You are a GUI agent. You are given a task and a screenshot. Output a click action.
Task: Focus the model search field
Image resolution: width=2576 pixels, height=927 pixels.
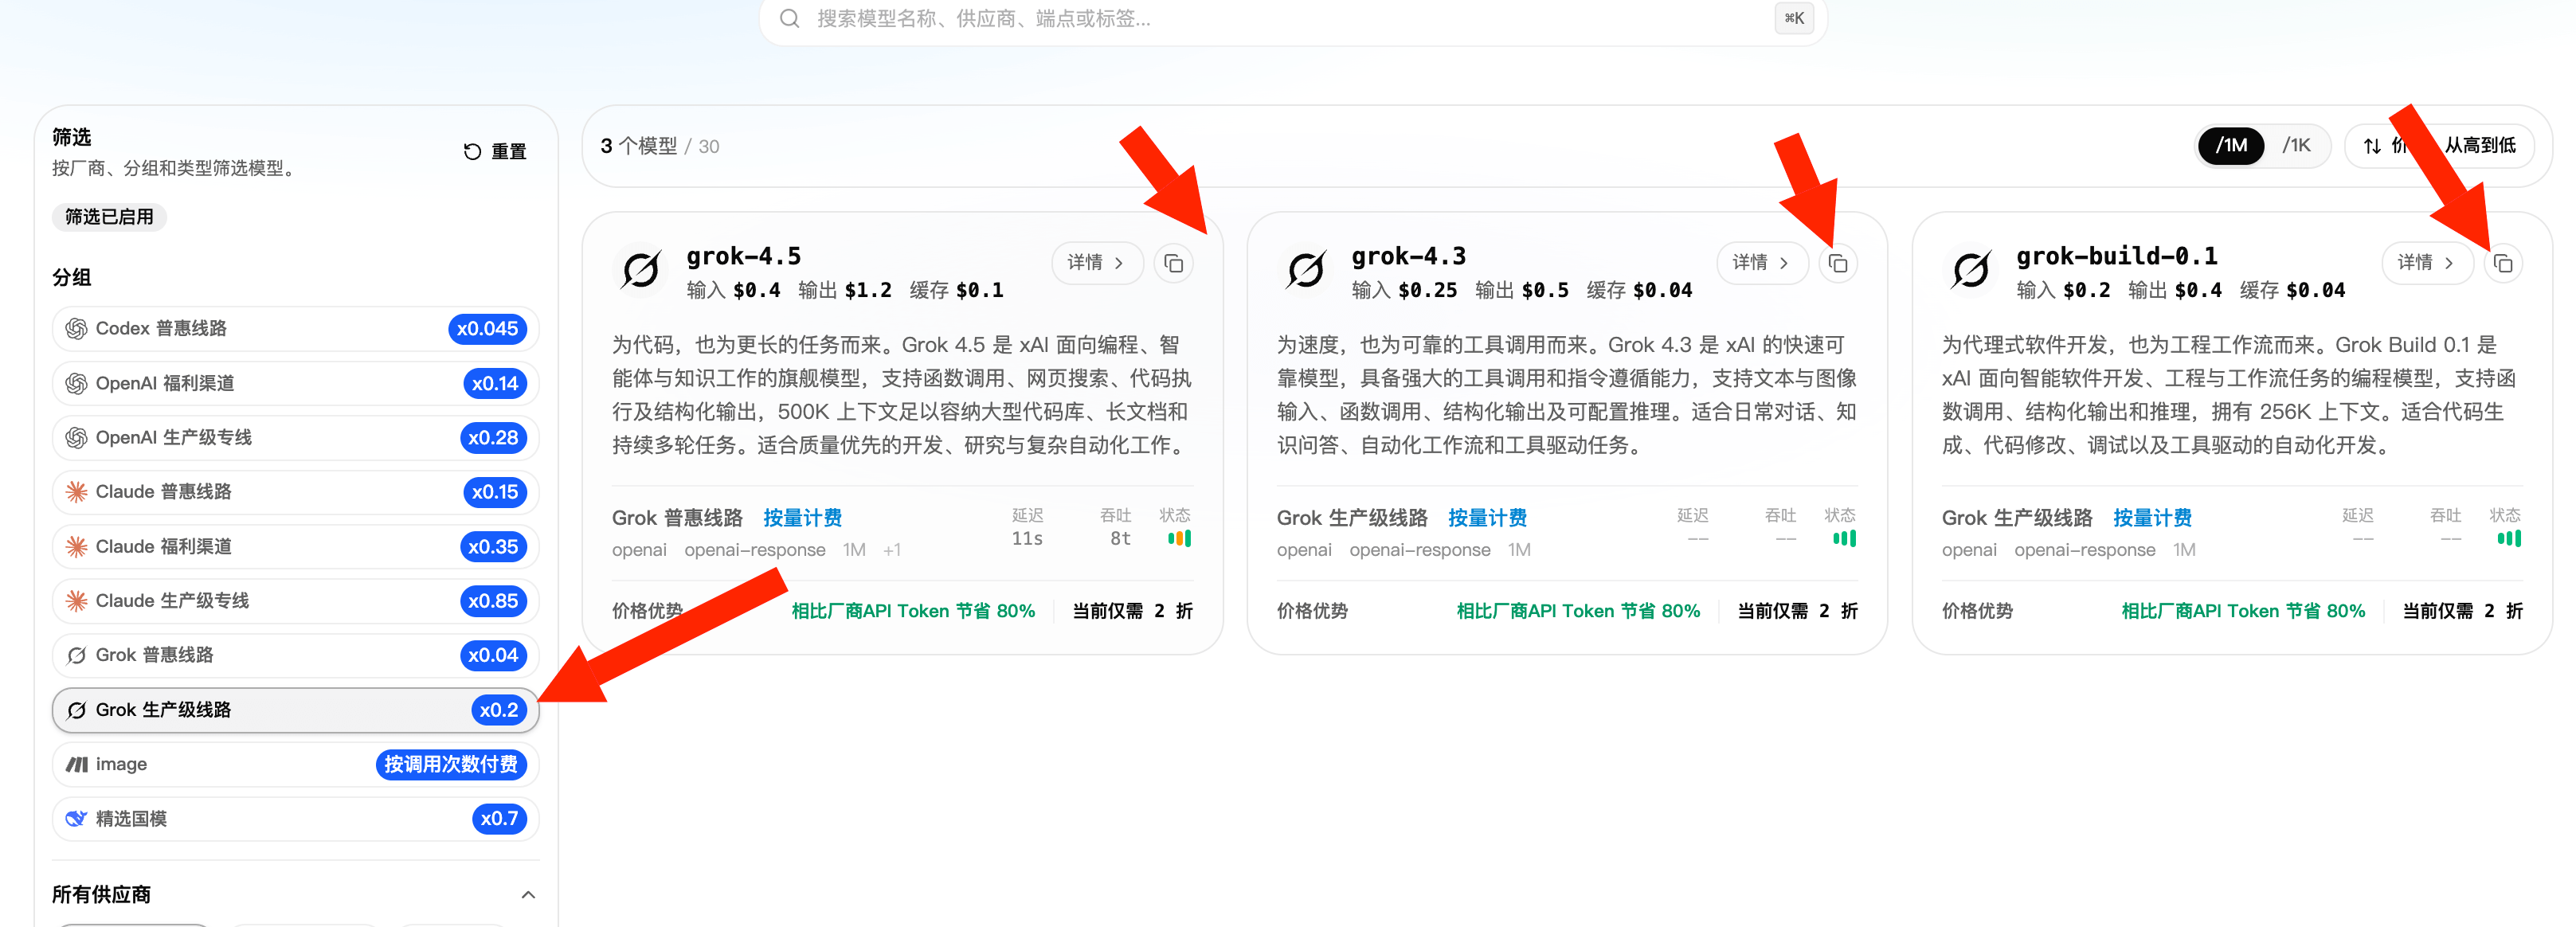(x=1293, y=19)
